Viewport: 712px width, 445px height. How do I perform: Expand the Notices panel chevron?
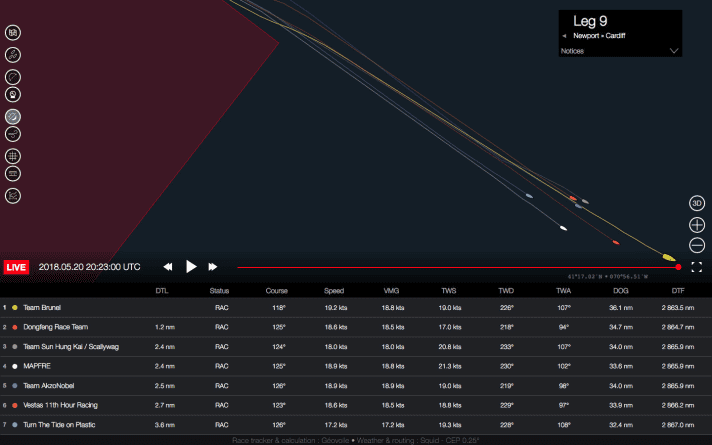coord(674,50)
